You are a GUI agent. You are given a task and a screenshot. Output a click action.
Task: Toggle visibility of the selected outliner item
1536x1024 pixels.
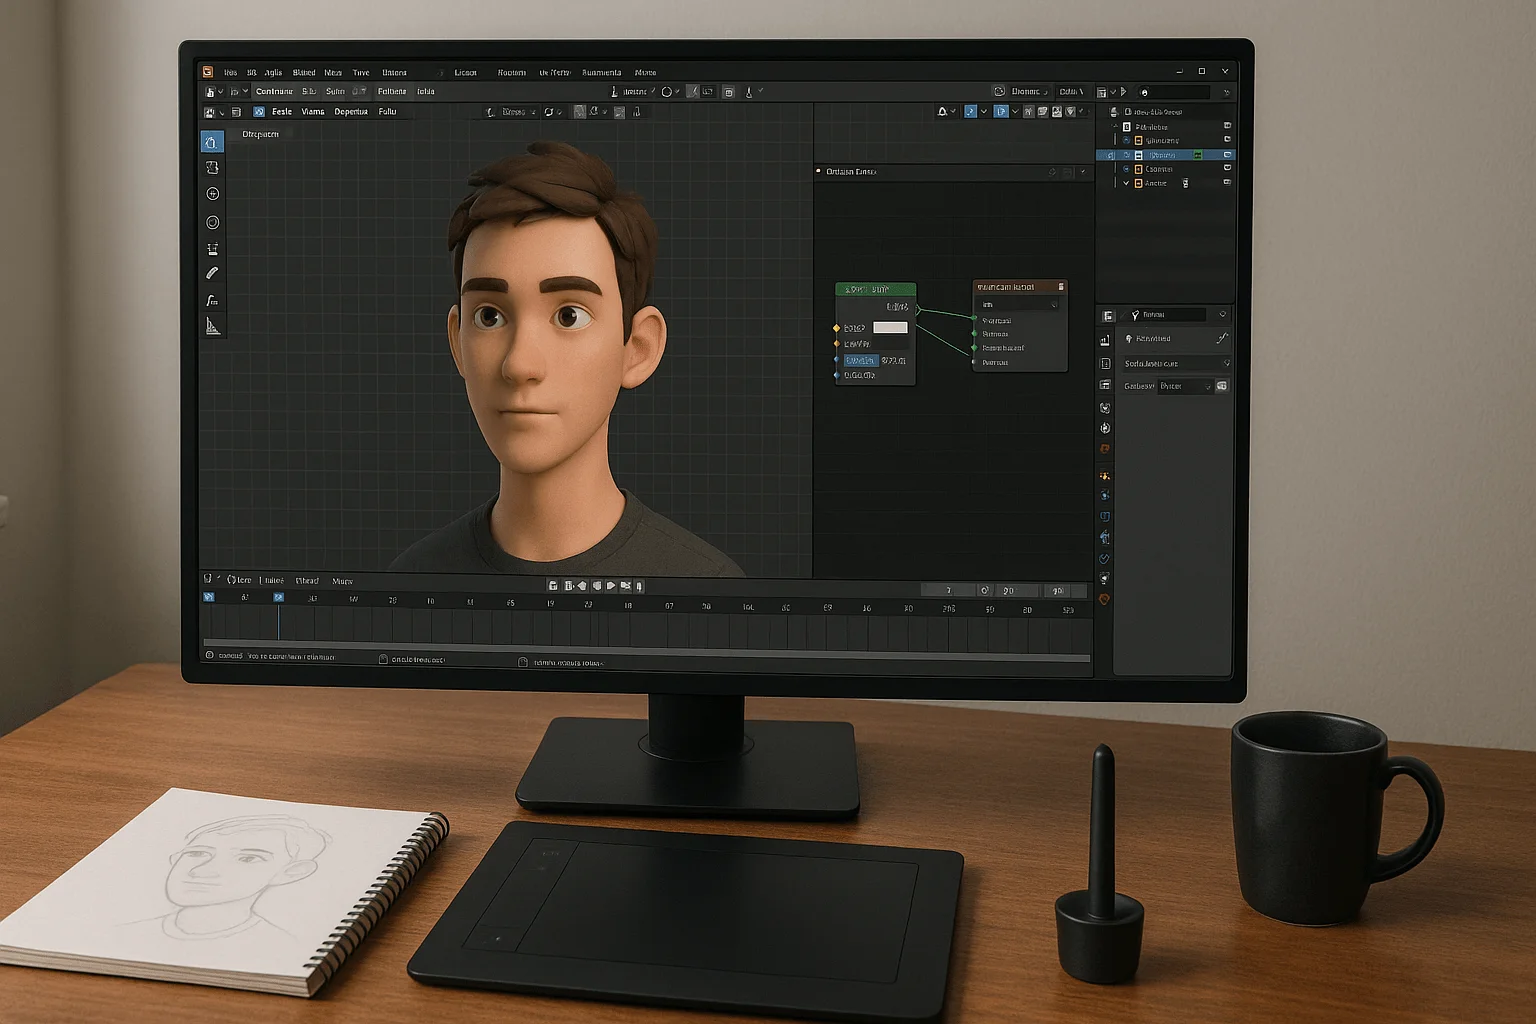tap(1227, 155)
